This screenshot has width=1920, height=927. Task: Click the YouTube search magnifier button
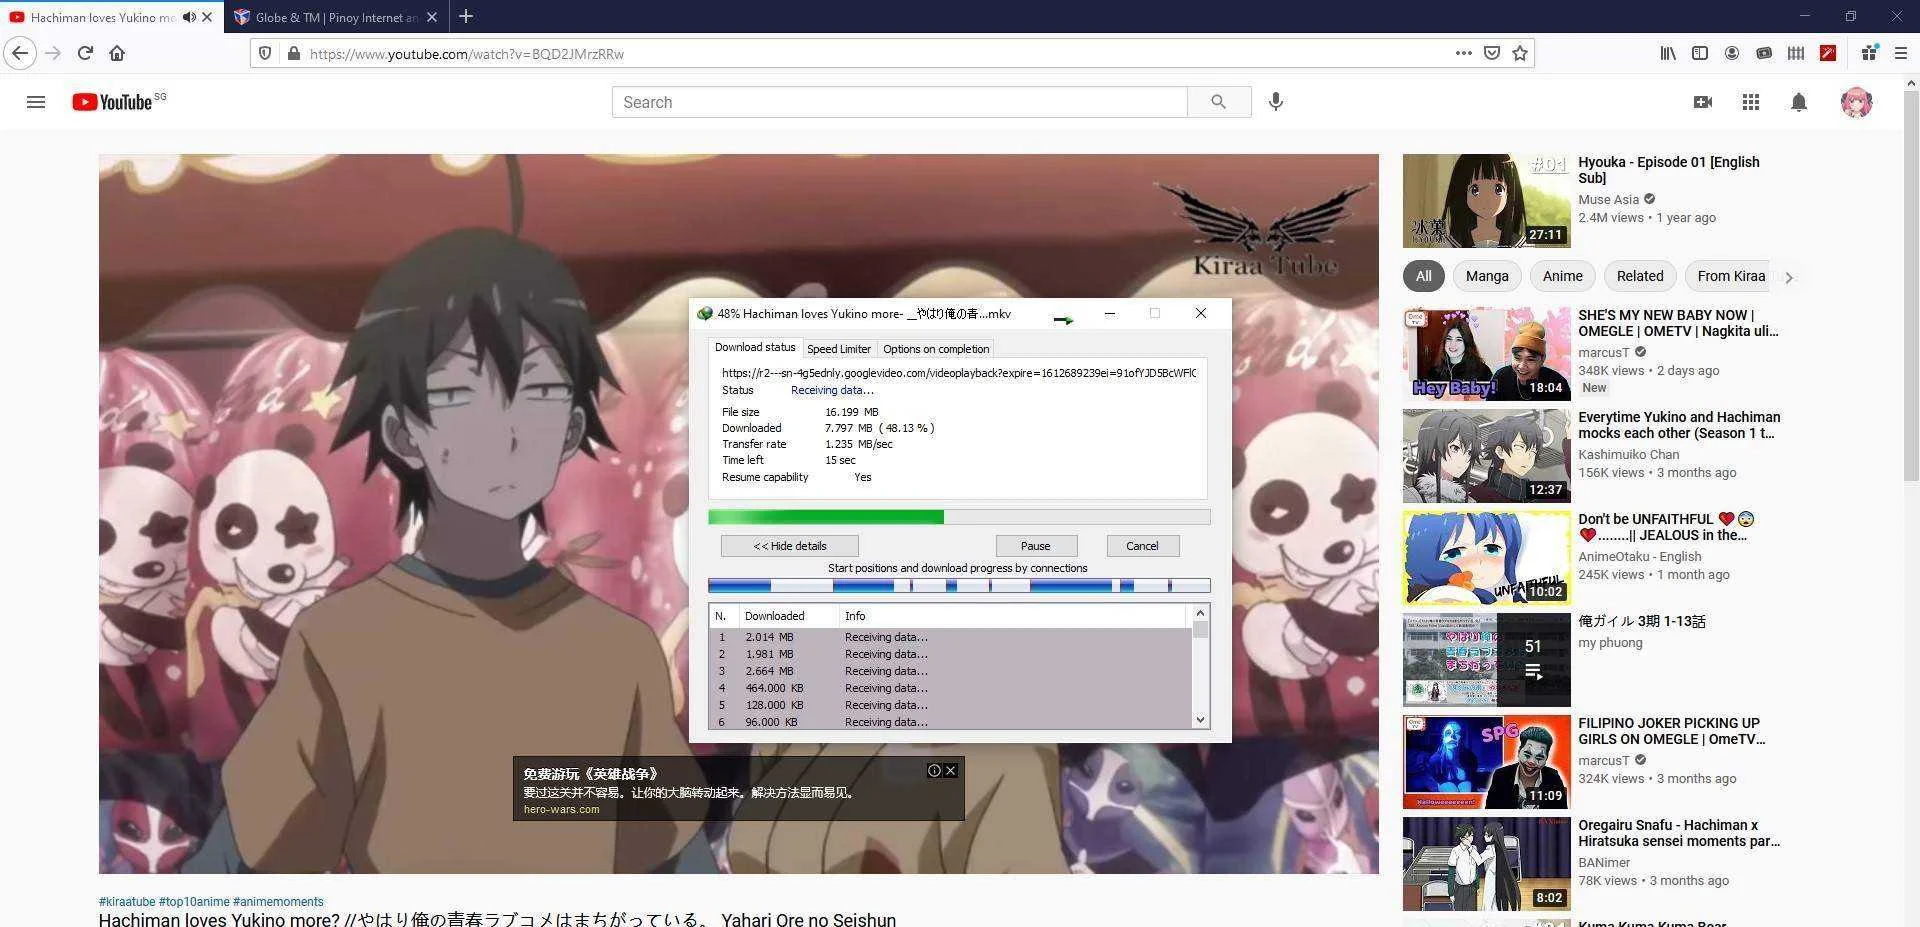1218,102
